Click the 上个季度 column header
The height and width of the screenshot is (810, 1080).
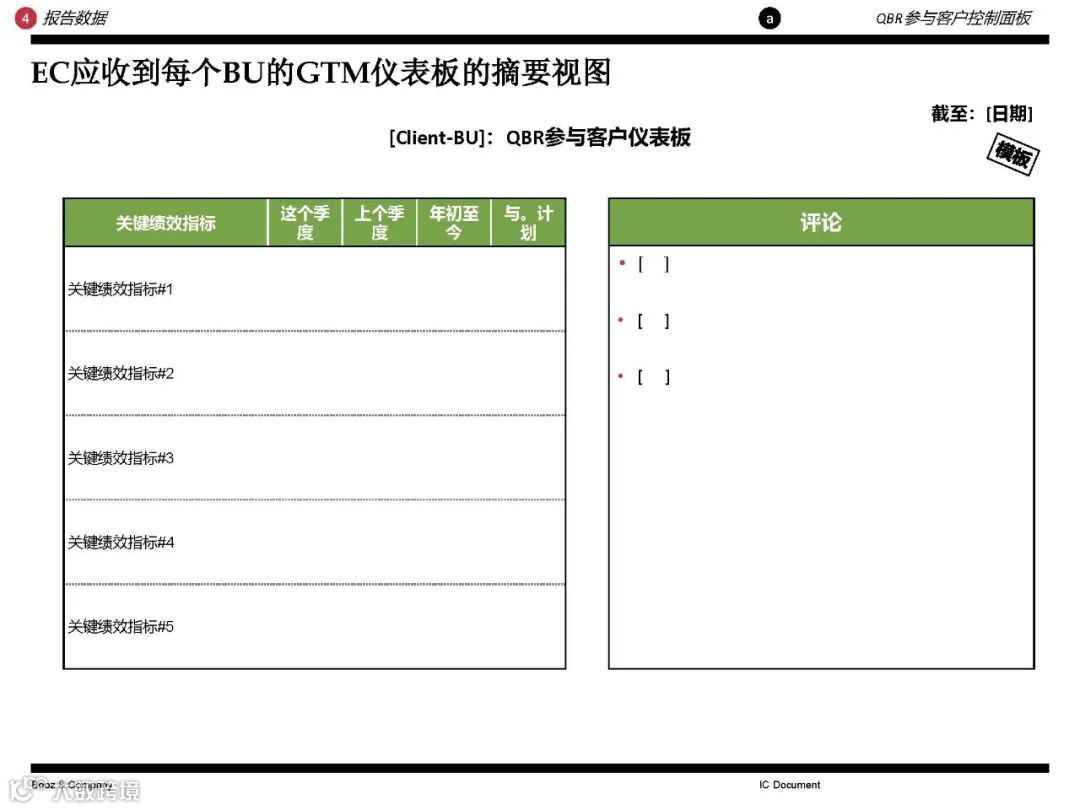[380, 222]
